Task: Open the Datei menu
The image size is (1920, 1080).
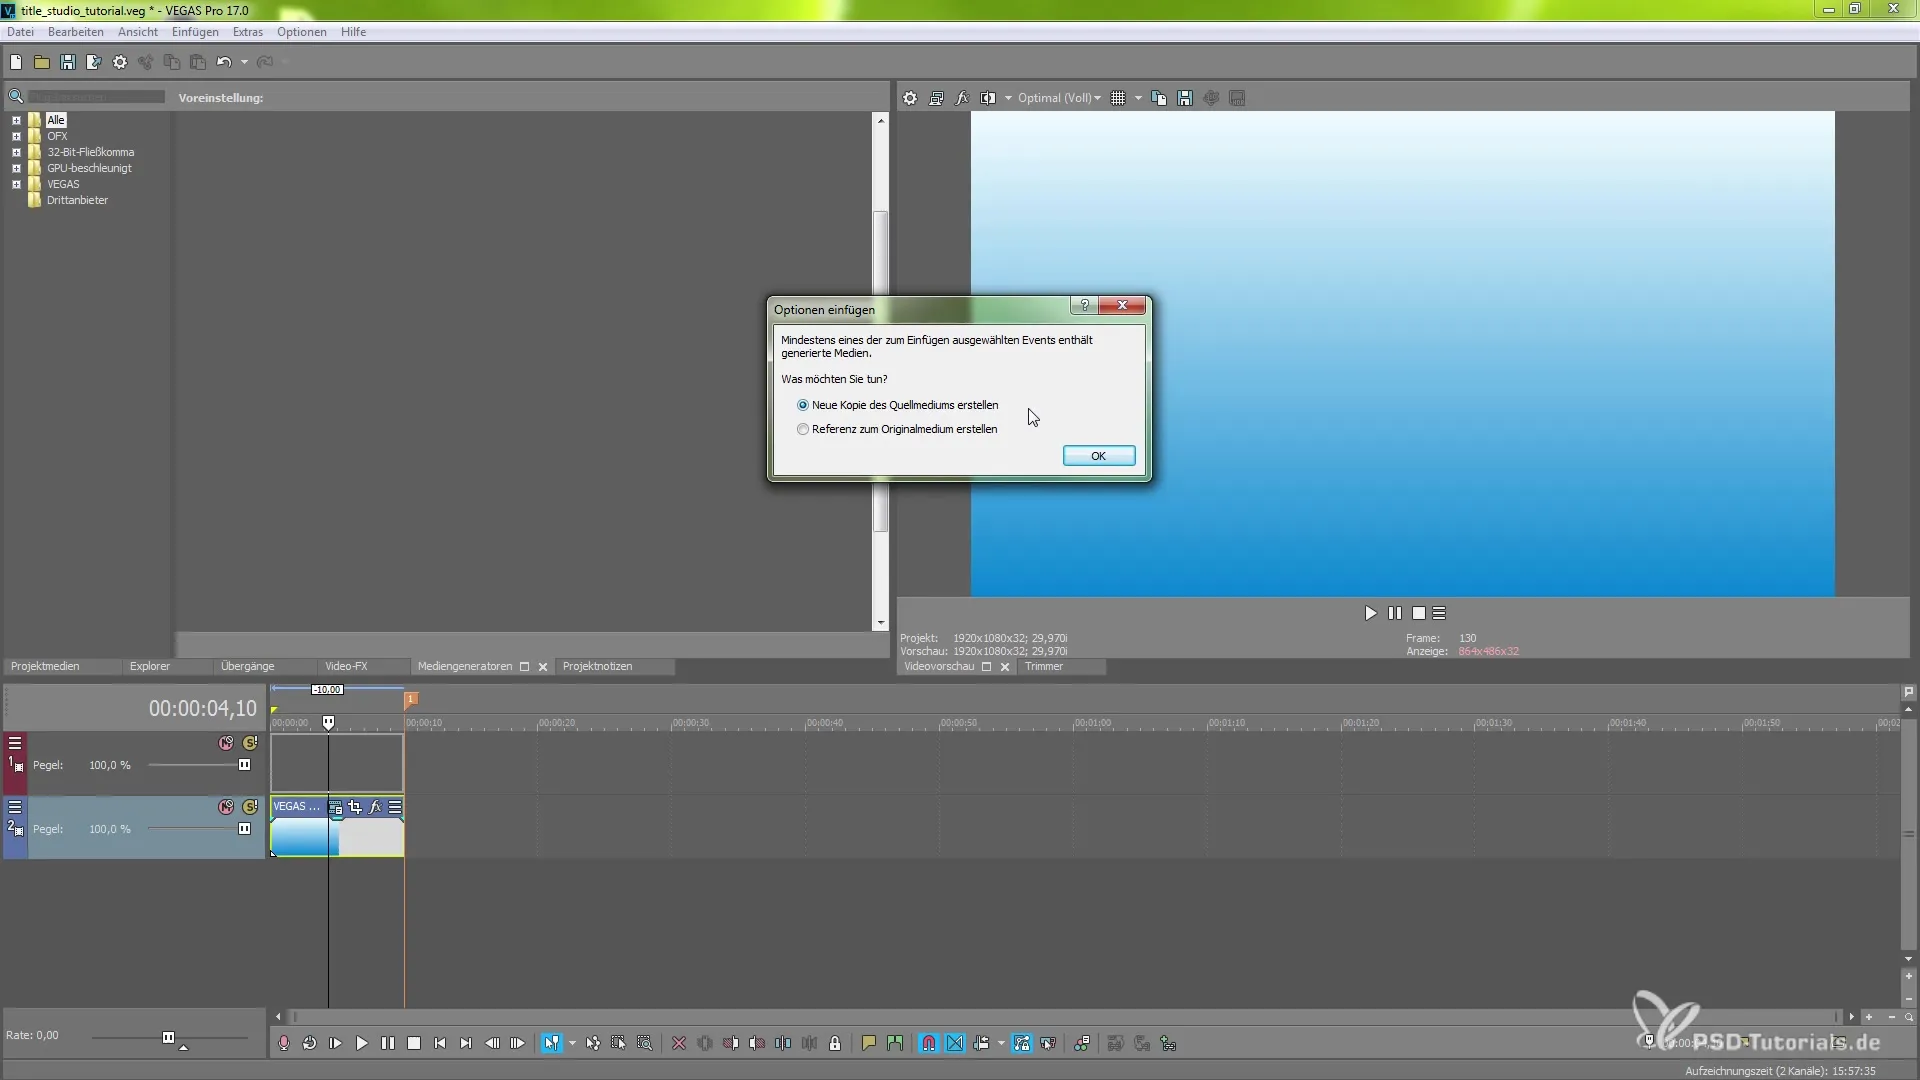Action: (20, 32)
